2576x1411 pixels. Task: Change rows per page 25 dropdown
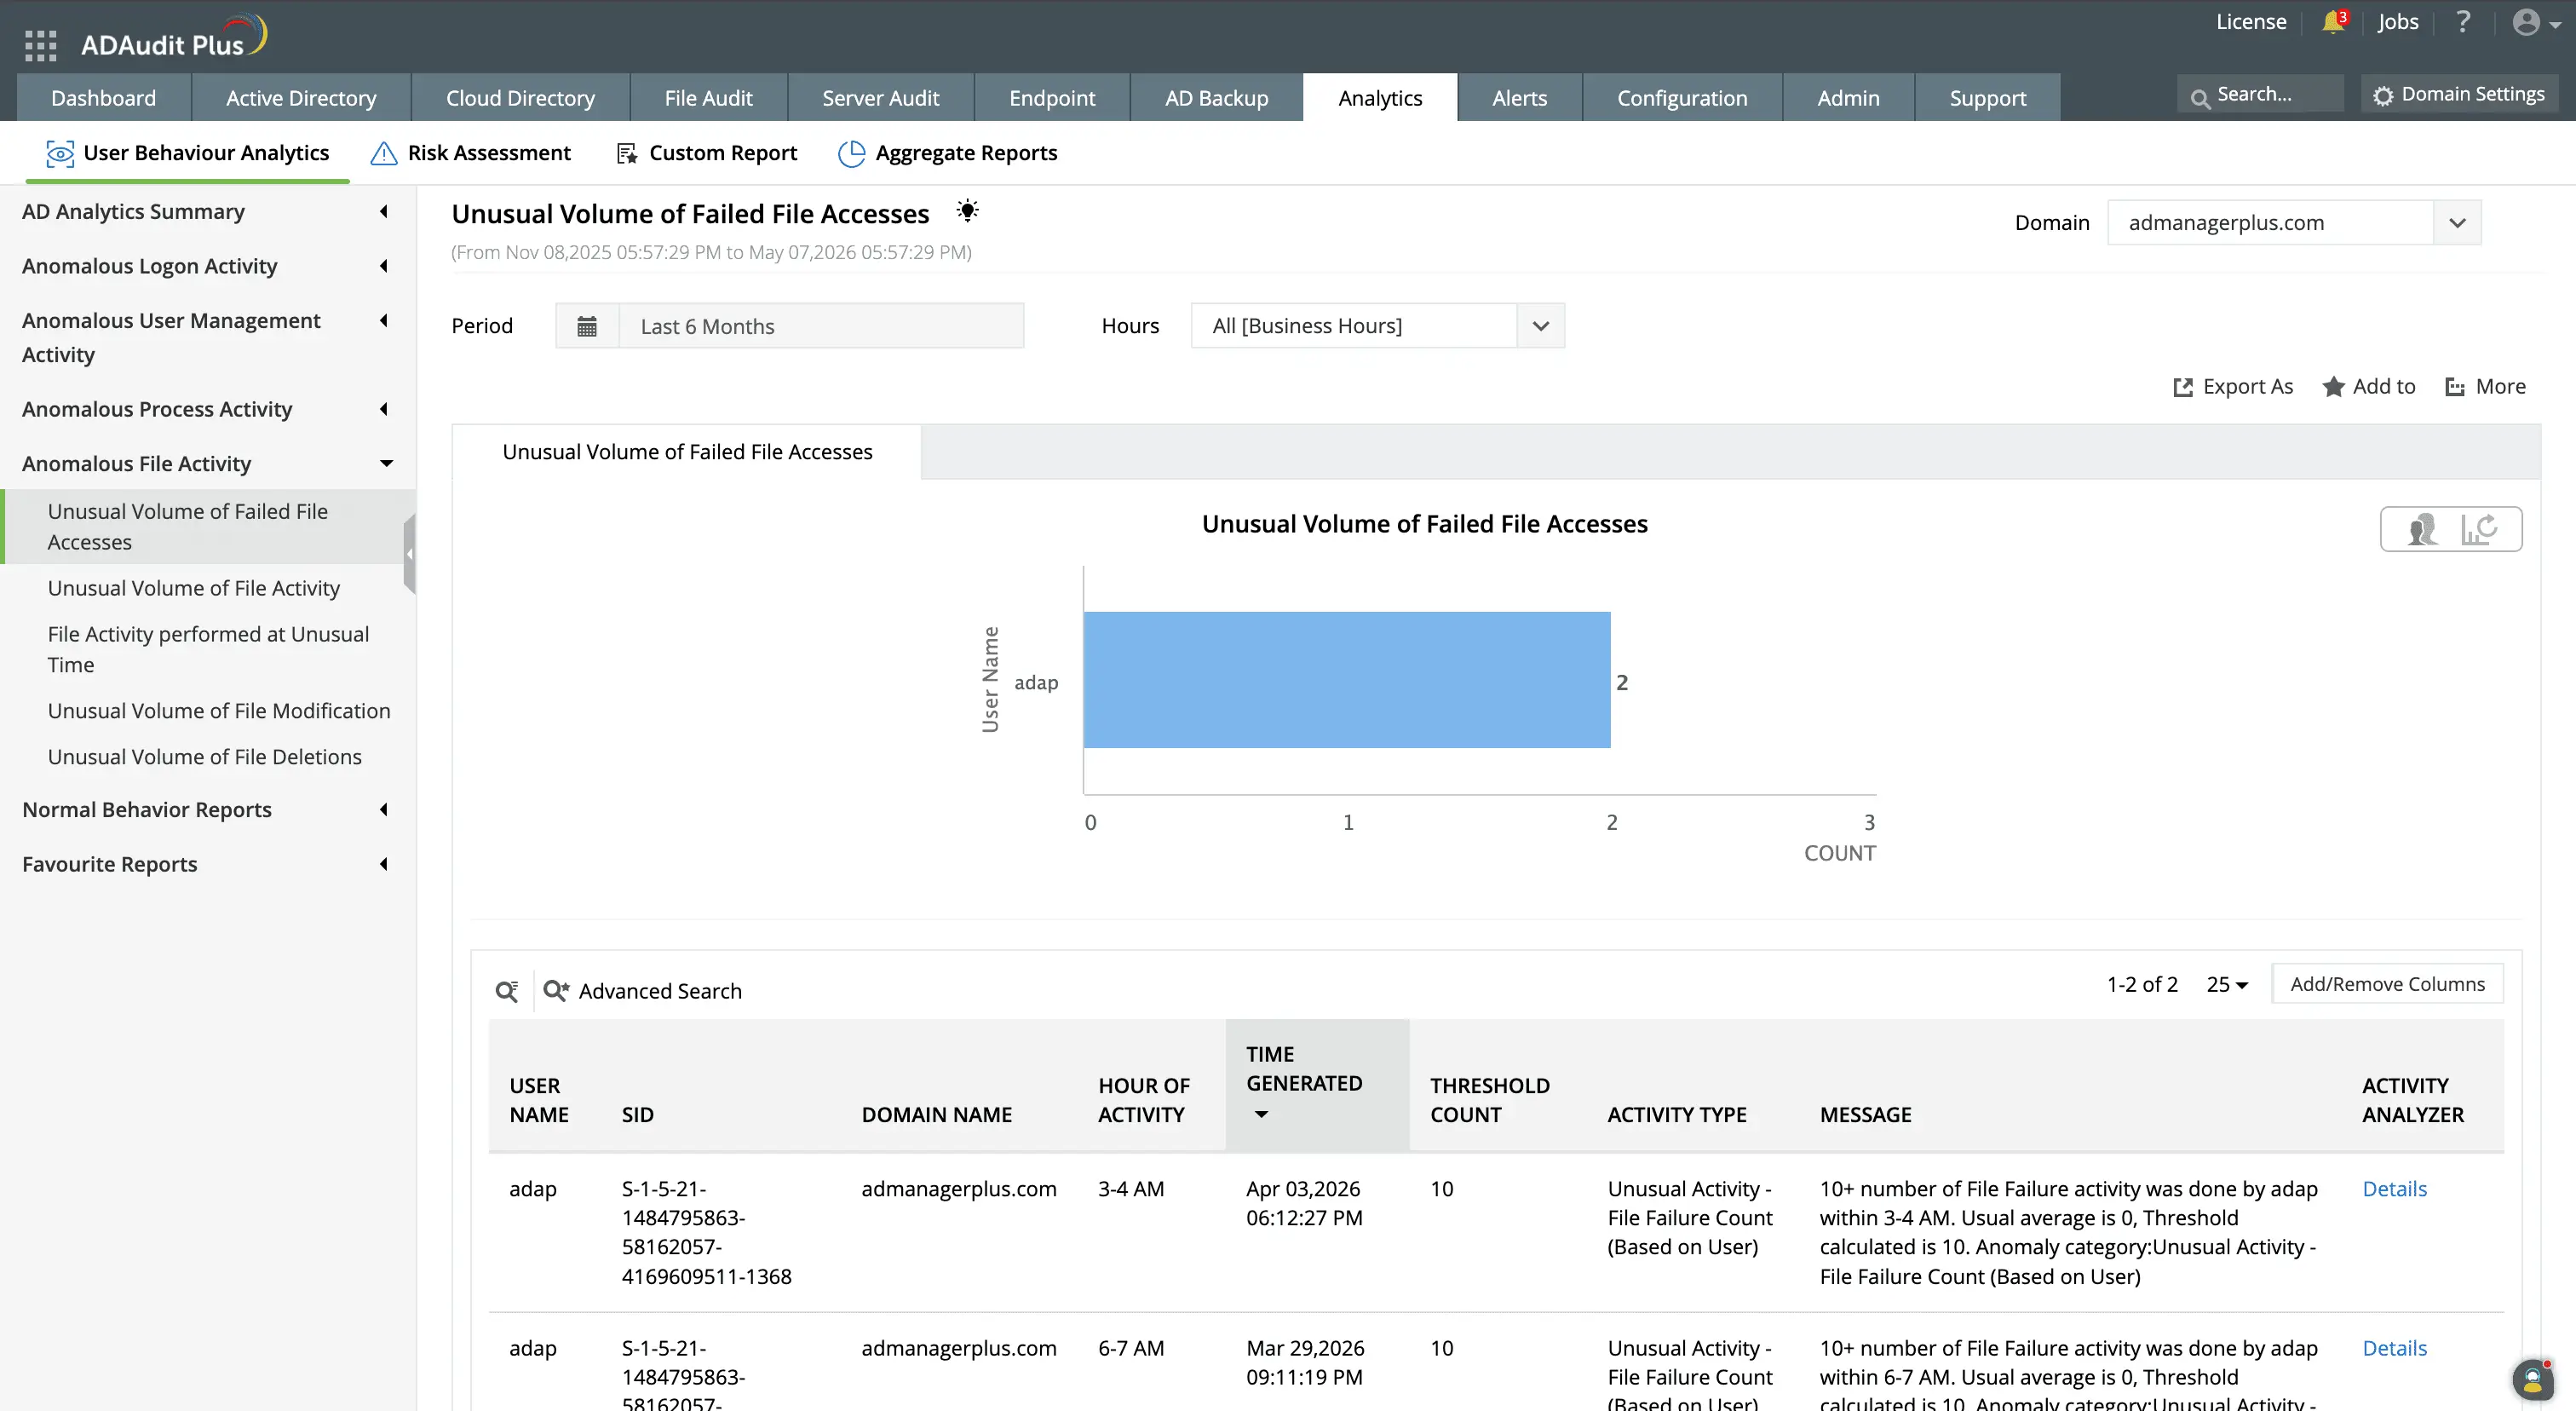2227,985
